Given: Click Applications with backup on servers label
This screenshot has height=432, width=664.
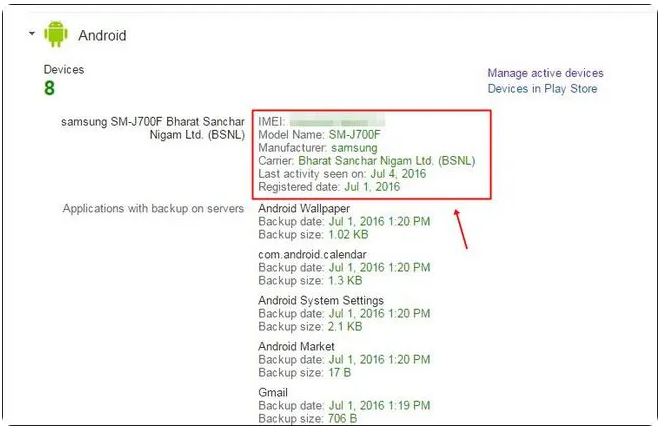Looking at the screenshot, I should (x=153, y=208).
